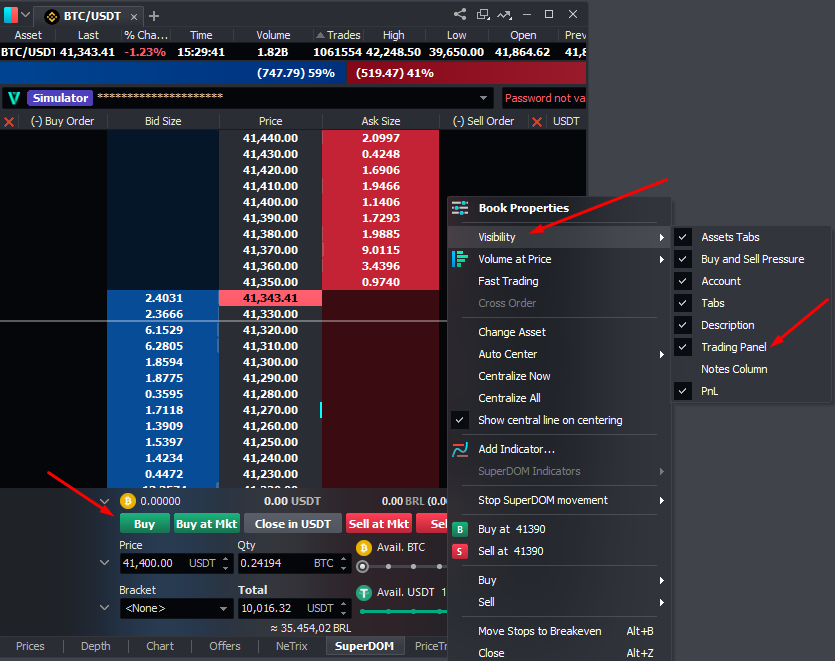Open the account selector dropdown
Image resolution: width=835 pixels, height=661 pixels.
point(484,98)
